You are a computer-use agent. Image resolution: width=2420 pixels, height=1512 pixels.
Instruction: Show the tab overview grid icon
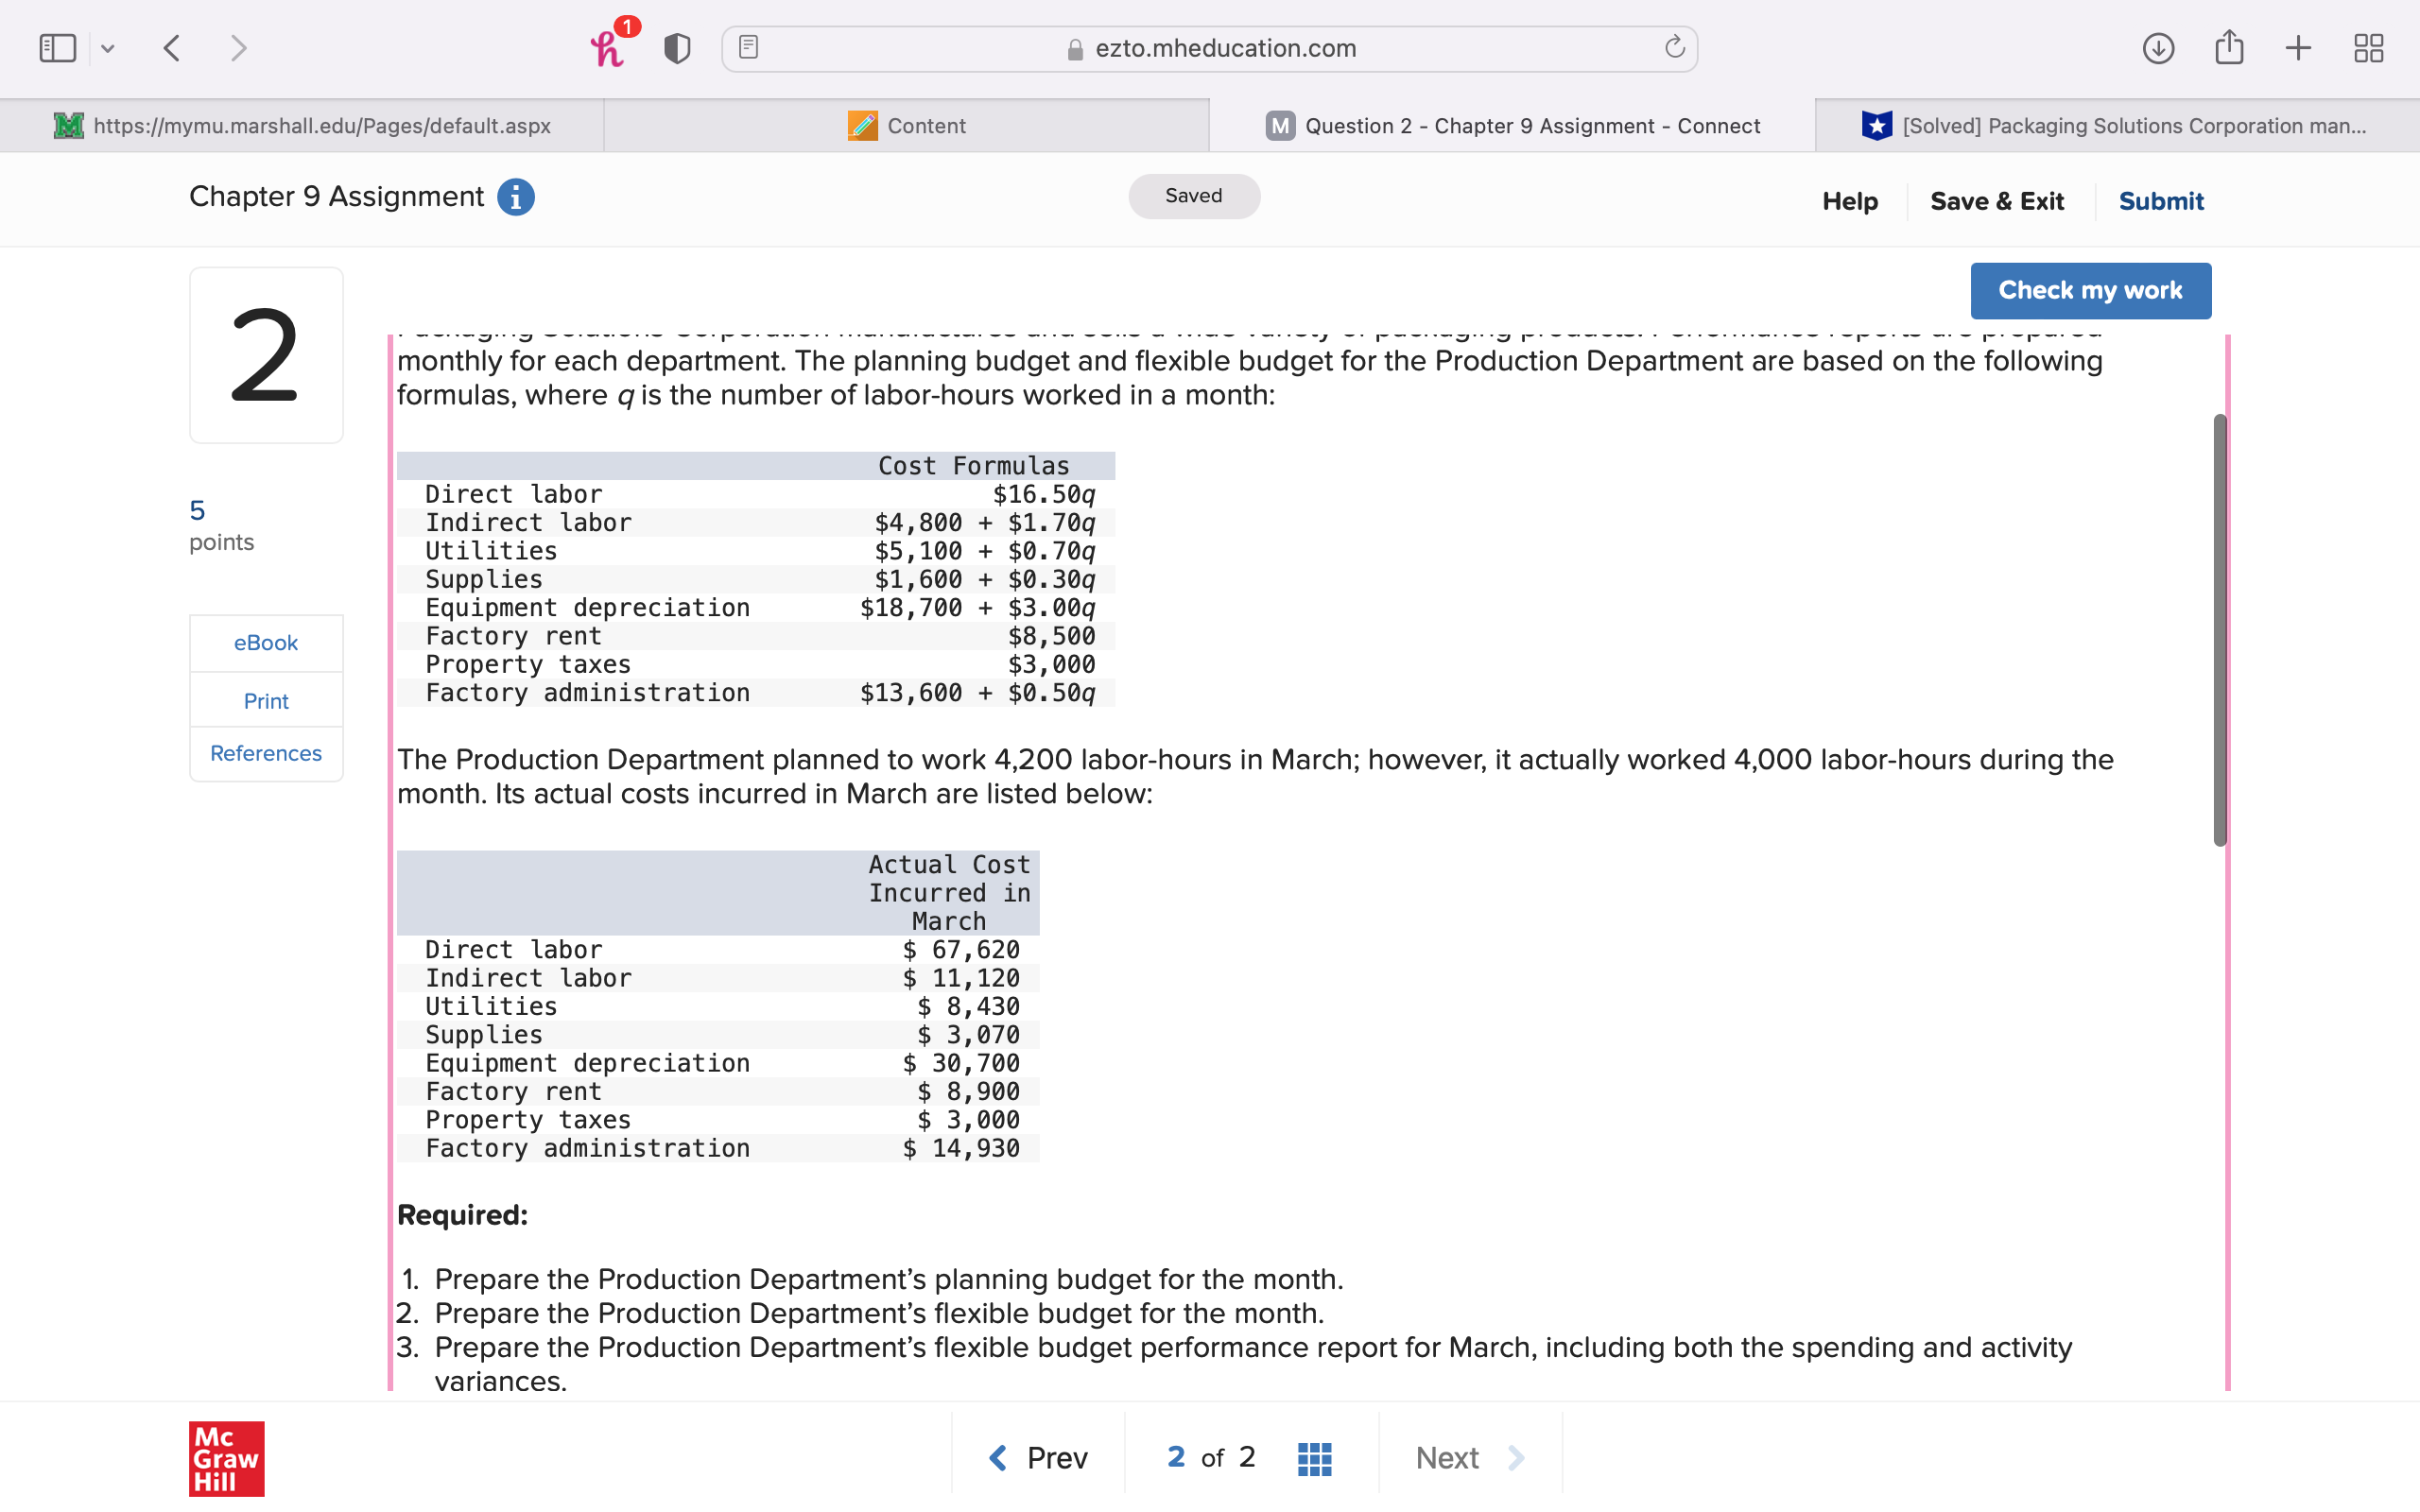point(2368,48)
